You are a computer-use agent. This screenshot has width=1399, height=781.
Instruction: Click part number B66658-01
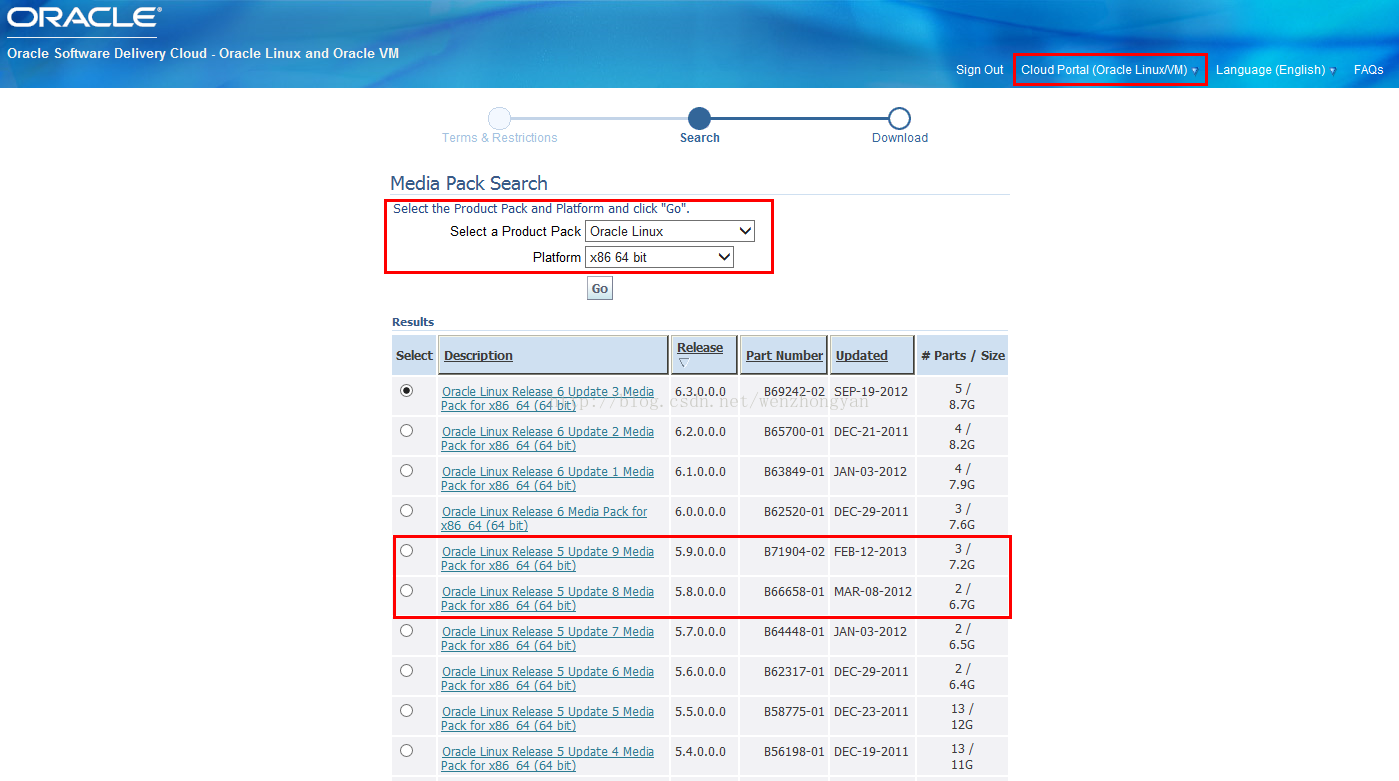pos(794,591)
